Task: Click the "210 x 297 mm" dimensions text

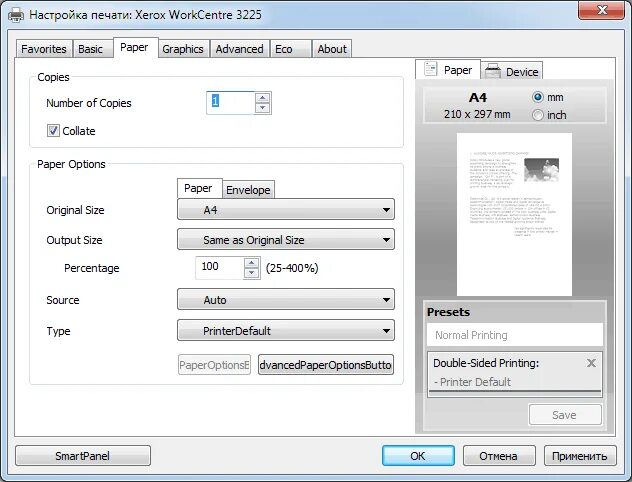Action: 477,114
